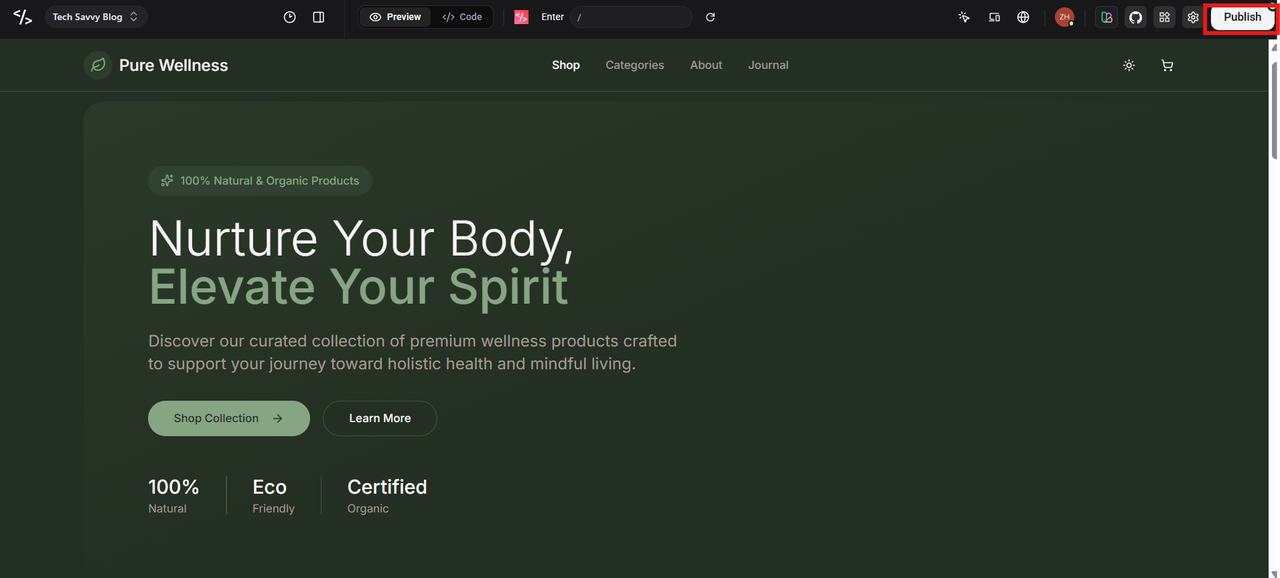Toggle the light/dark theme sun icon
The width and height of the screenshot is (1280, 578).
point(1129,65)
